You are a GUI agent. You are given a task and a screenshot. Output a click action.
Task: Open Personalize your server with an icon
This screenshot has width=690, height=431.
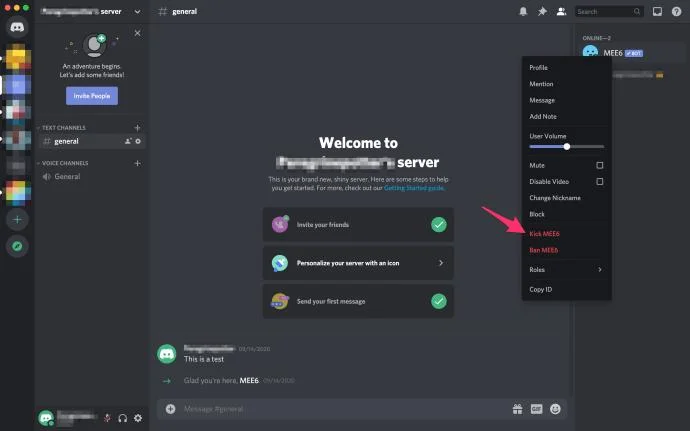click(358, 263)
